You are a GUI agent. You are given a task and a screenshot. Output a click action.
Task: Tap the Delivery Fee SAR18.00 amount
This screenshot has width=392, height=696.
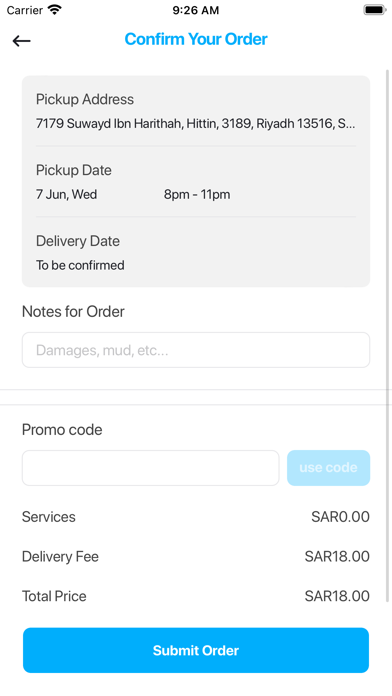click(337, 557)
